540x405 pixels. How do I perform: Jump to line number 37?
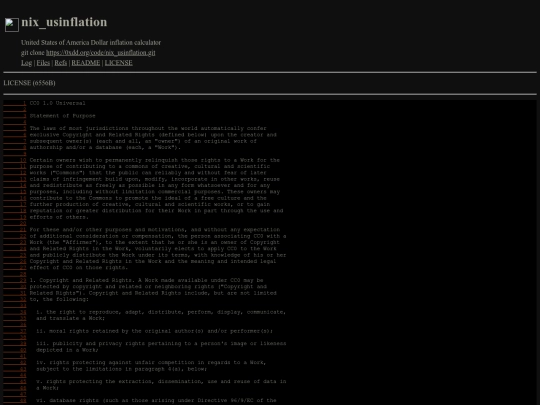(15, 331)
